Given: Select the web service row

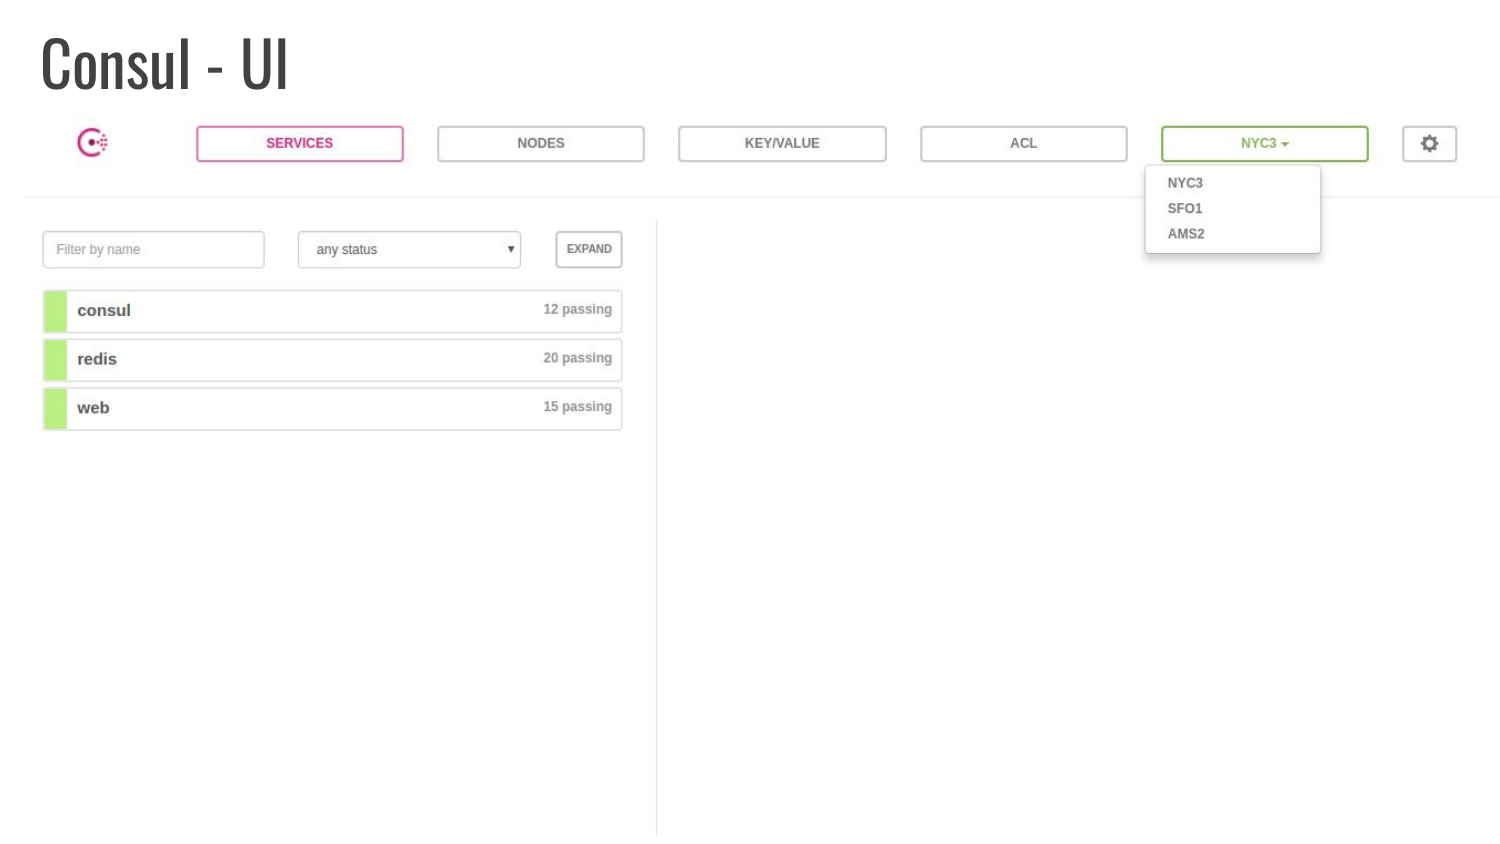Looking at the screenshot, I should (x=333, y=409).
